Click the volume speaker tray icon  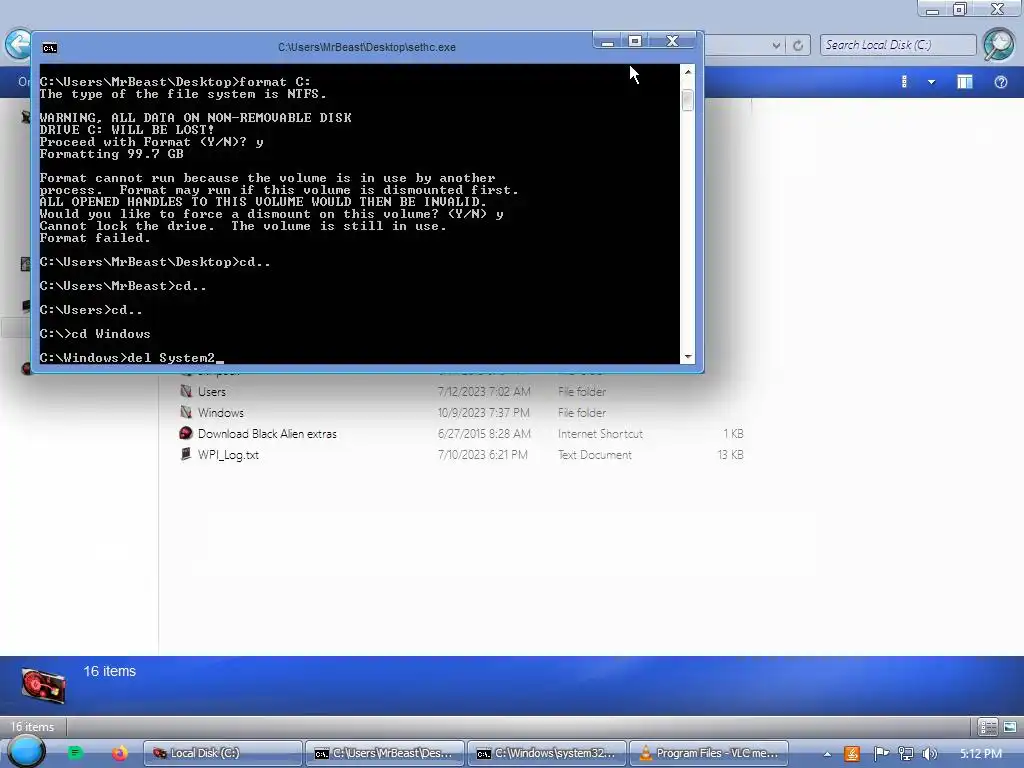pyautogui.click(x=930, y=754)
